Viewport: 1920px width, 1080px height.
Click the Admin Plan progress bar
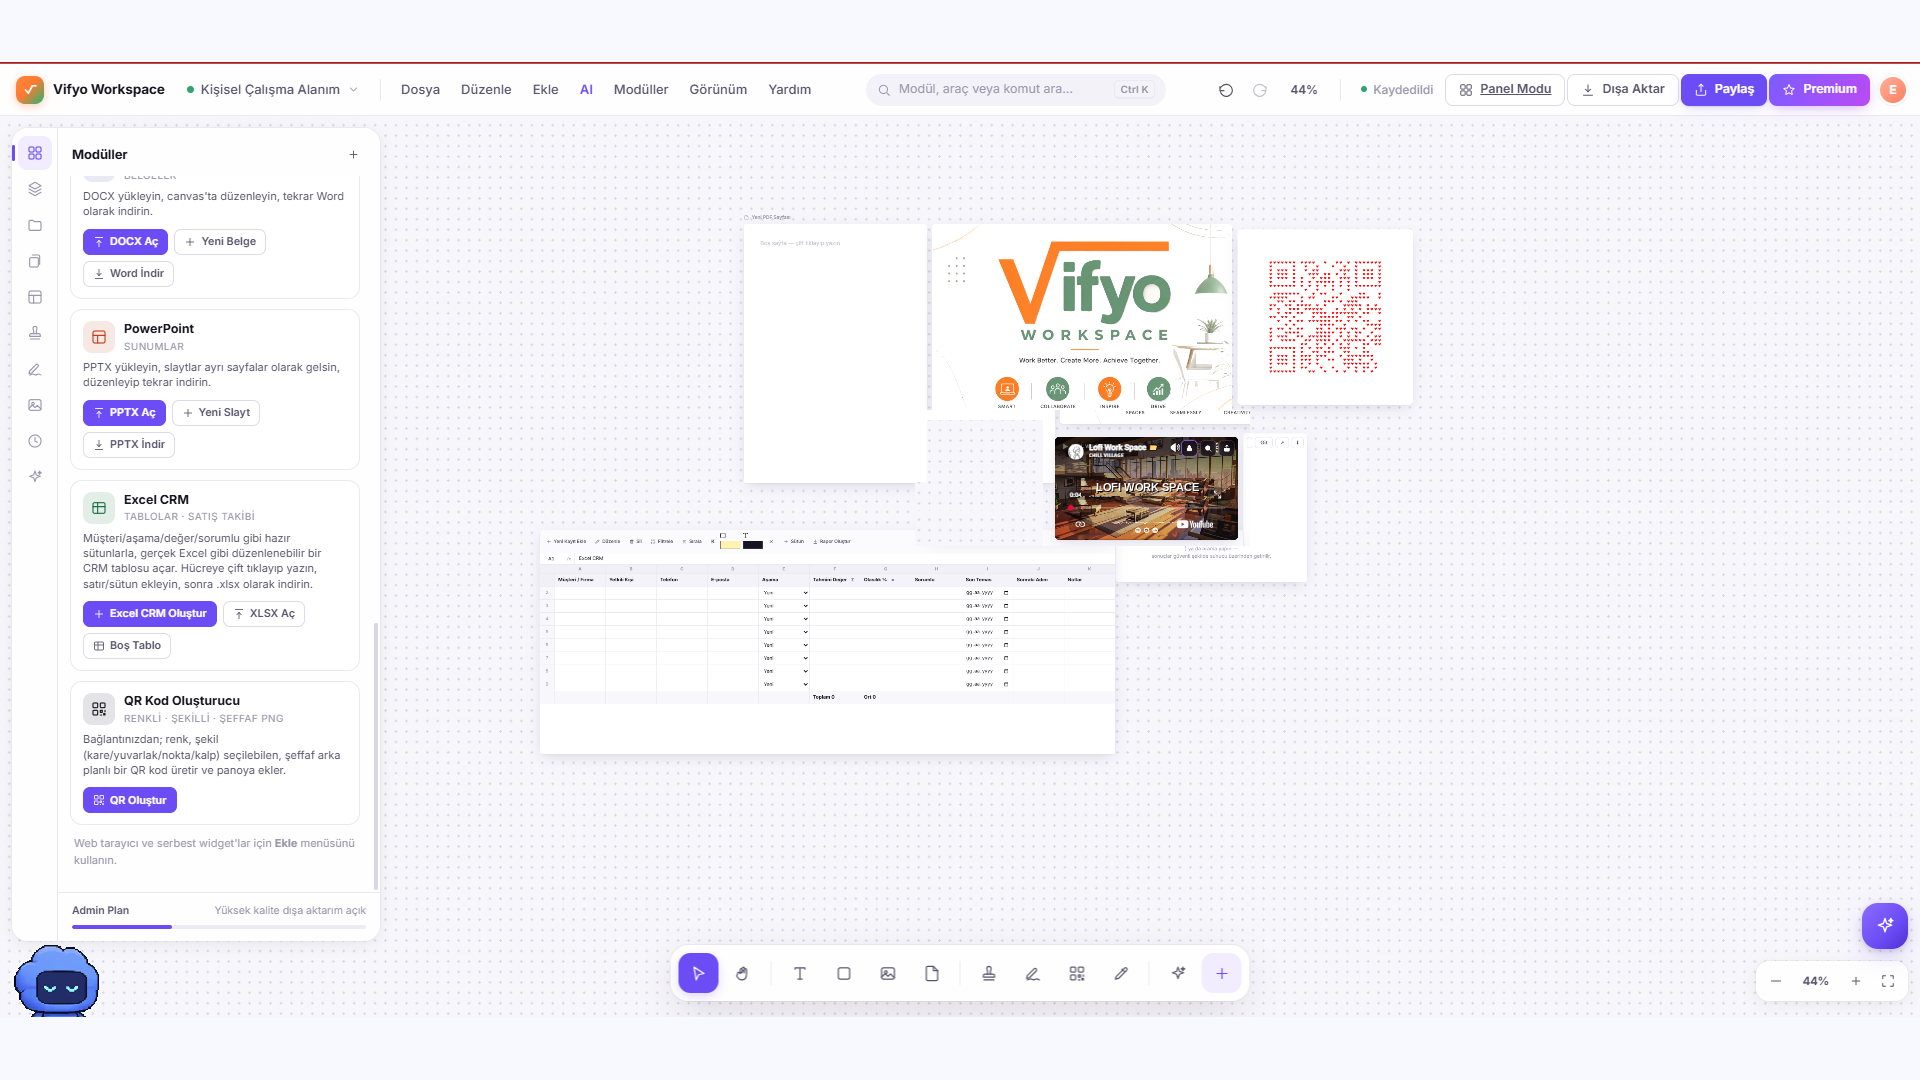pyautogui.click(x=219, y=927)
